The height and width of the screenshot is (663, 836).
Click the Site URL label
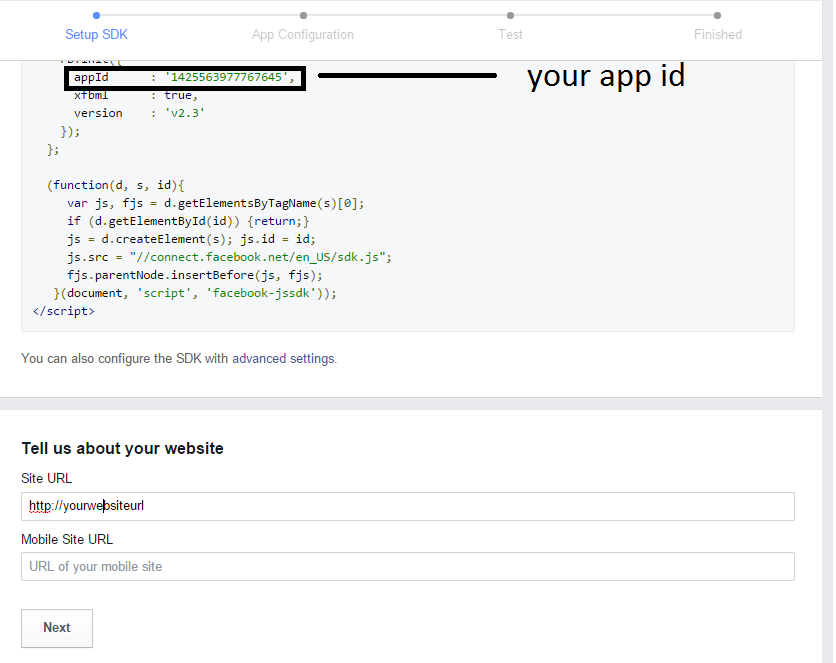click(x=46, y=479)
